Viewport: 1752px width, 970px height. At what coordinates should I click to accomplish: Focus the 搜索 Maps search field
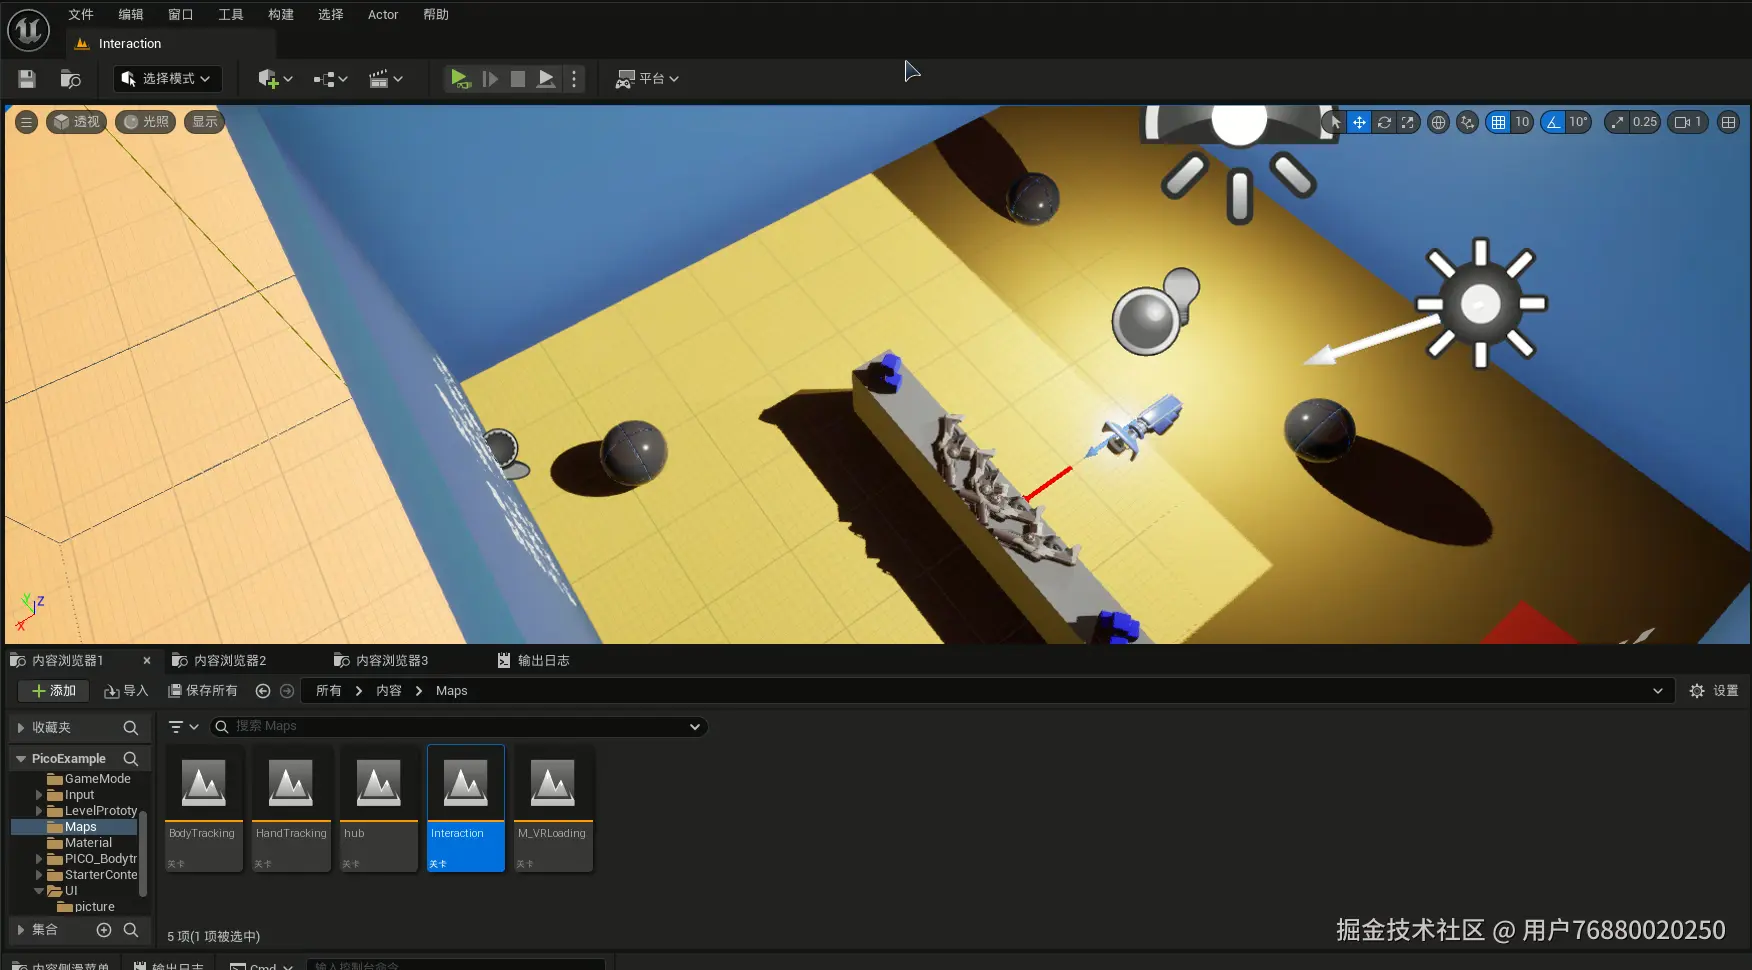(x=458, y=727)
